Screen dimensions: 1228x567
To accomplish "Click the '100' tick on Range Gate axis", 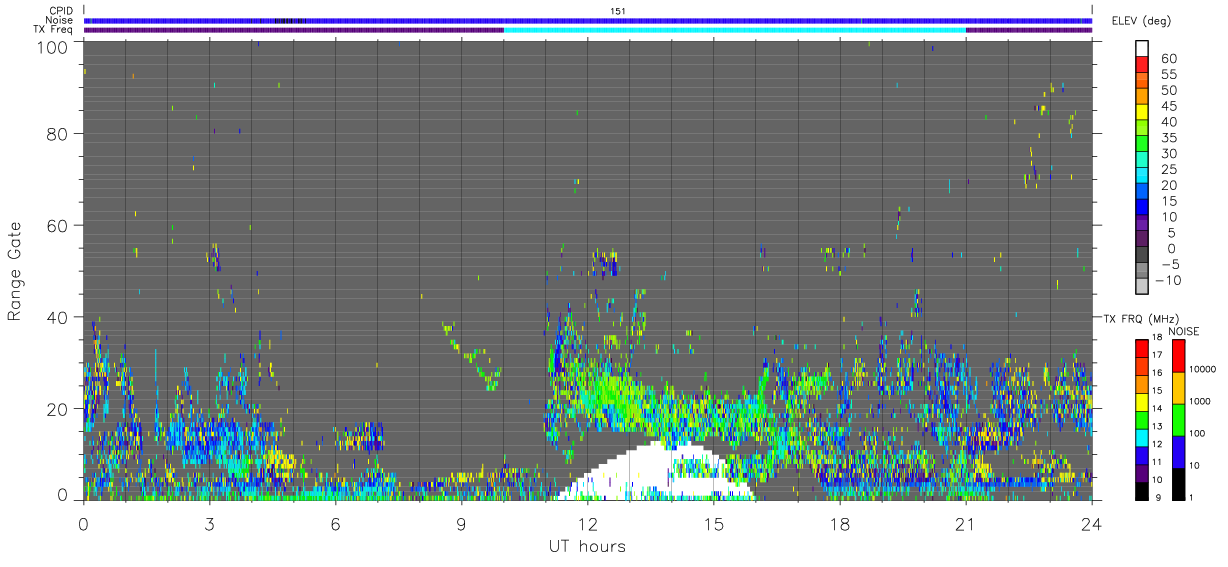I will pos(51,47).
